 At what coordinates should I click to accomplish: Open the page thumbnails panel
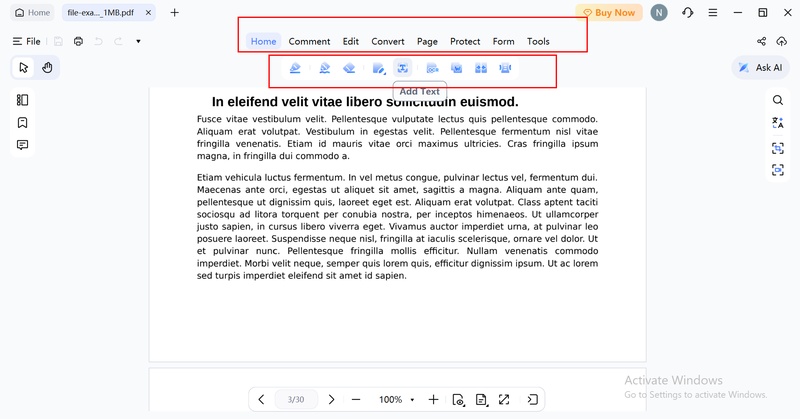pos(22,100)
